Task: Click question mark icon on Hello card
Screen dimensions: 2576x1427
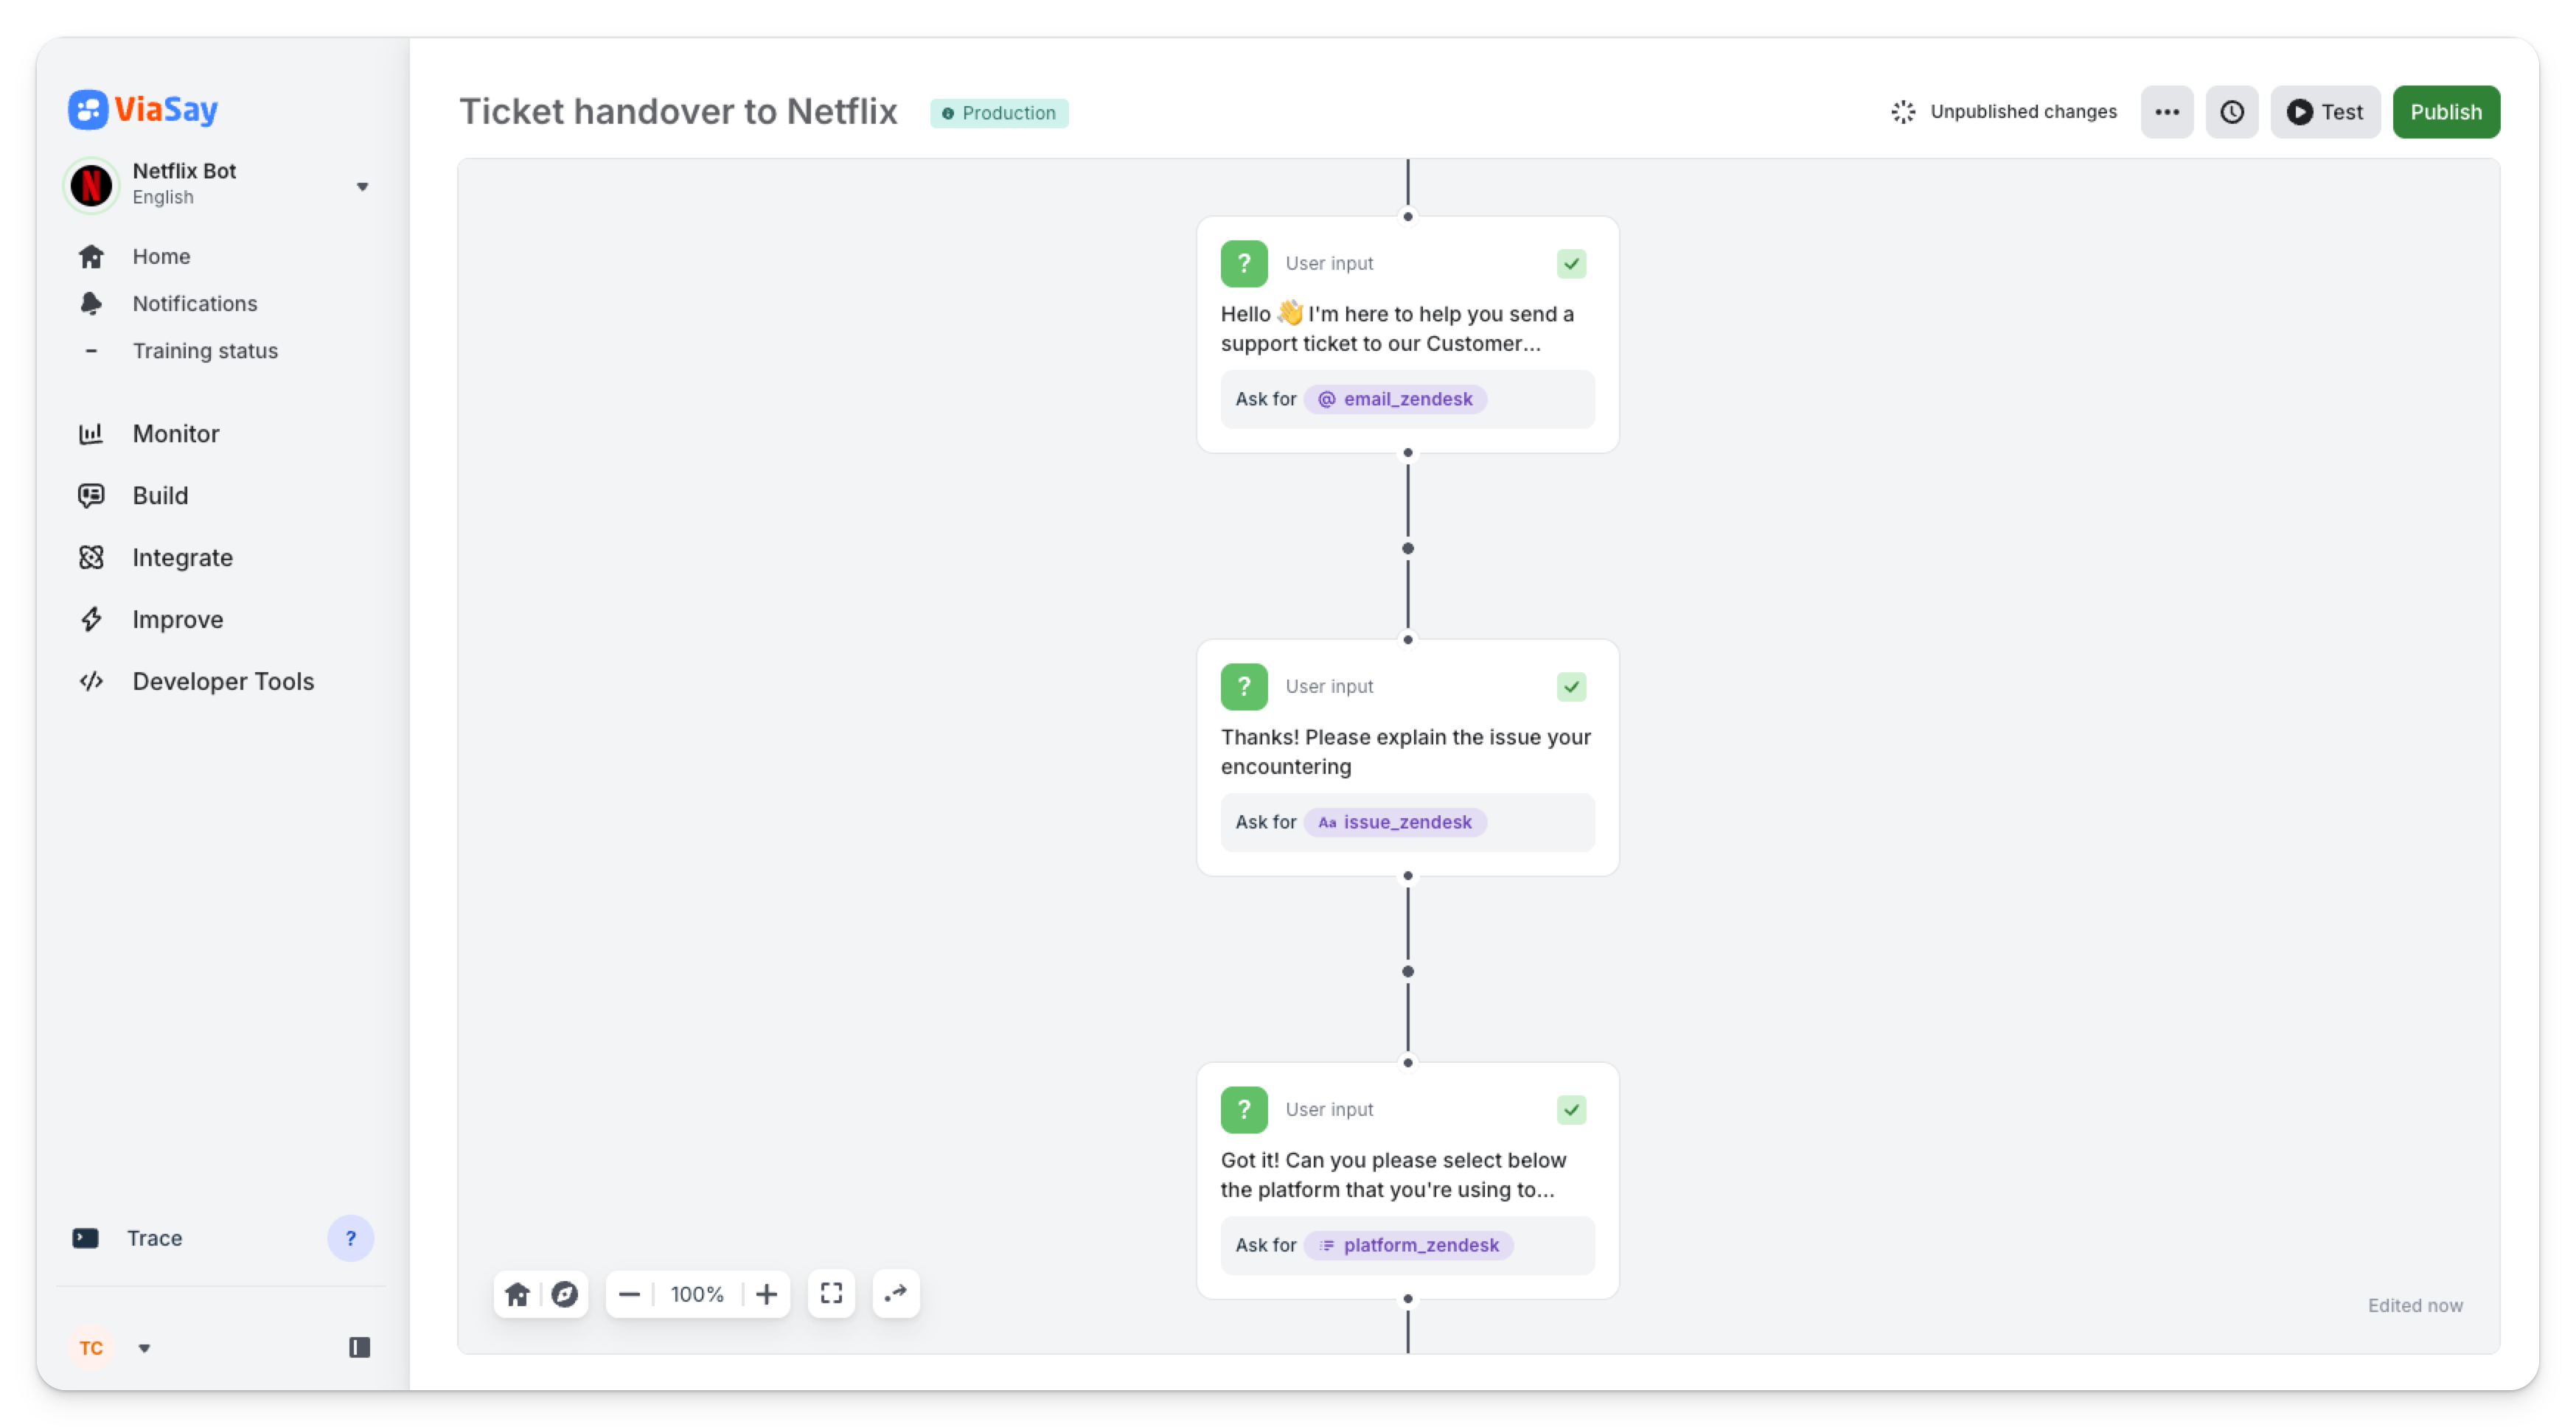Action: (x=1244, y=264)
